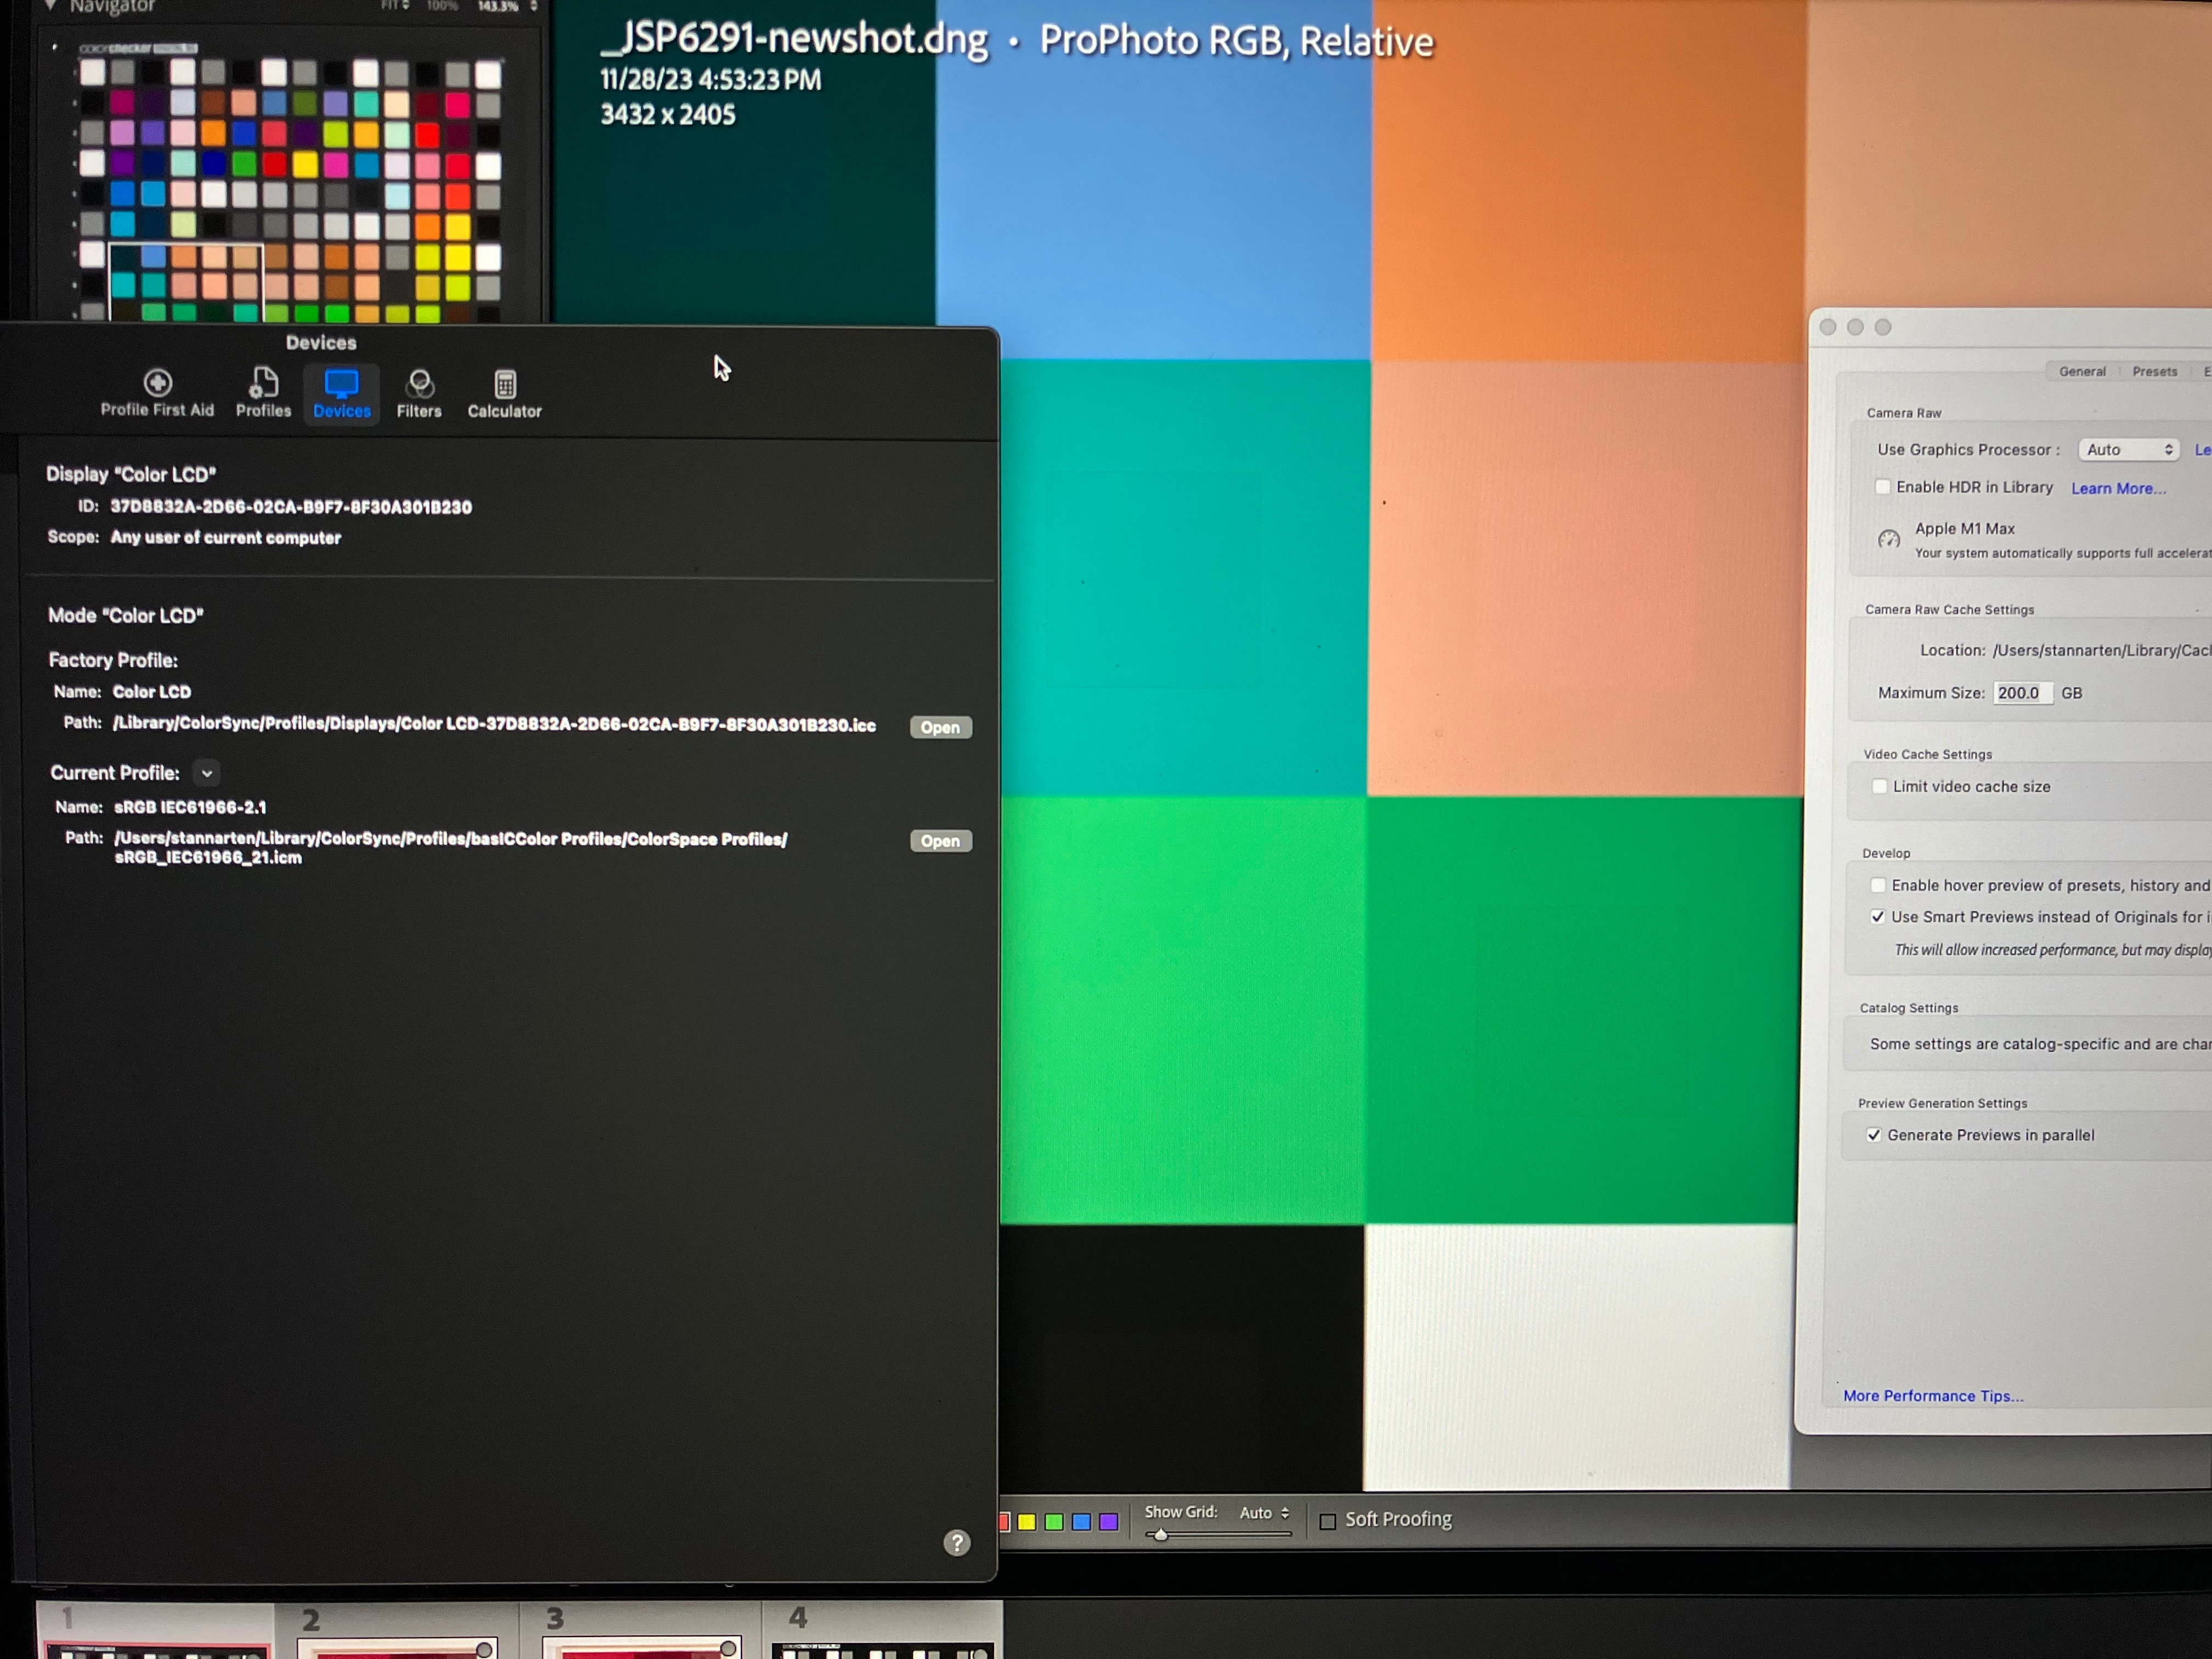
Task: Open the Calculator toolbar icon
Action: coord(504,392)
